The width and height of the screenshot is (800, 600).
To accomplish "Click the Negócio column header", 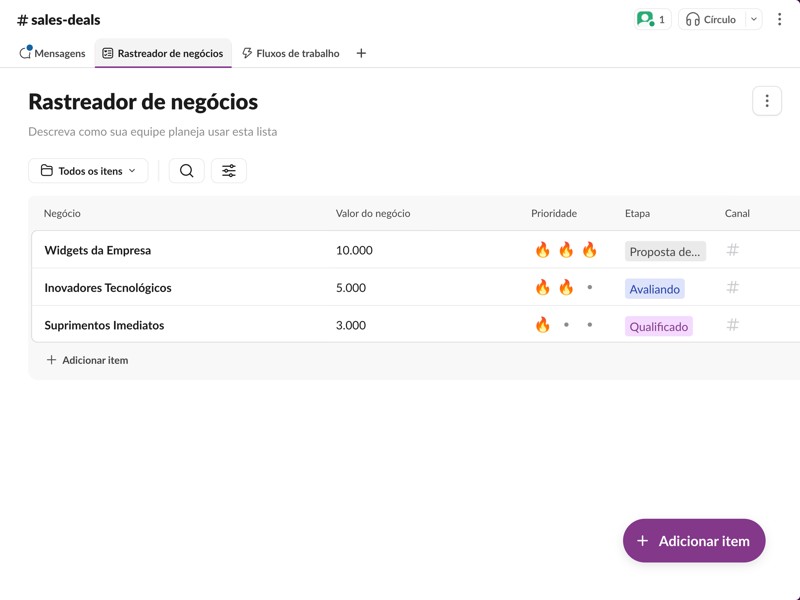I will [x=62, y=213].
